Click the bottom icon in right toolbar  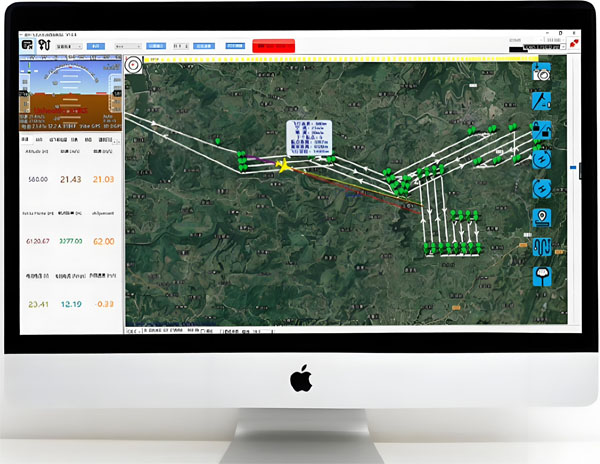point(542,274)
